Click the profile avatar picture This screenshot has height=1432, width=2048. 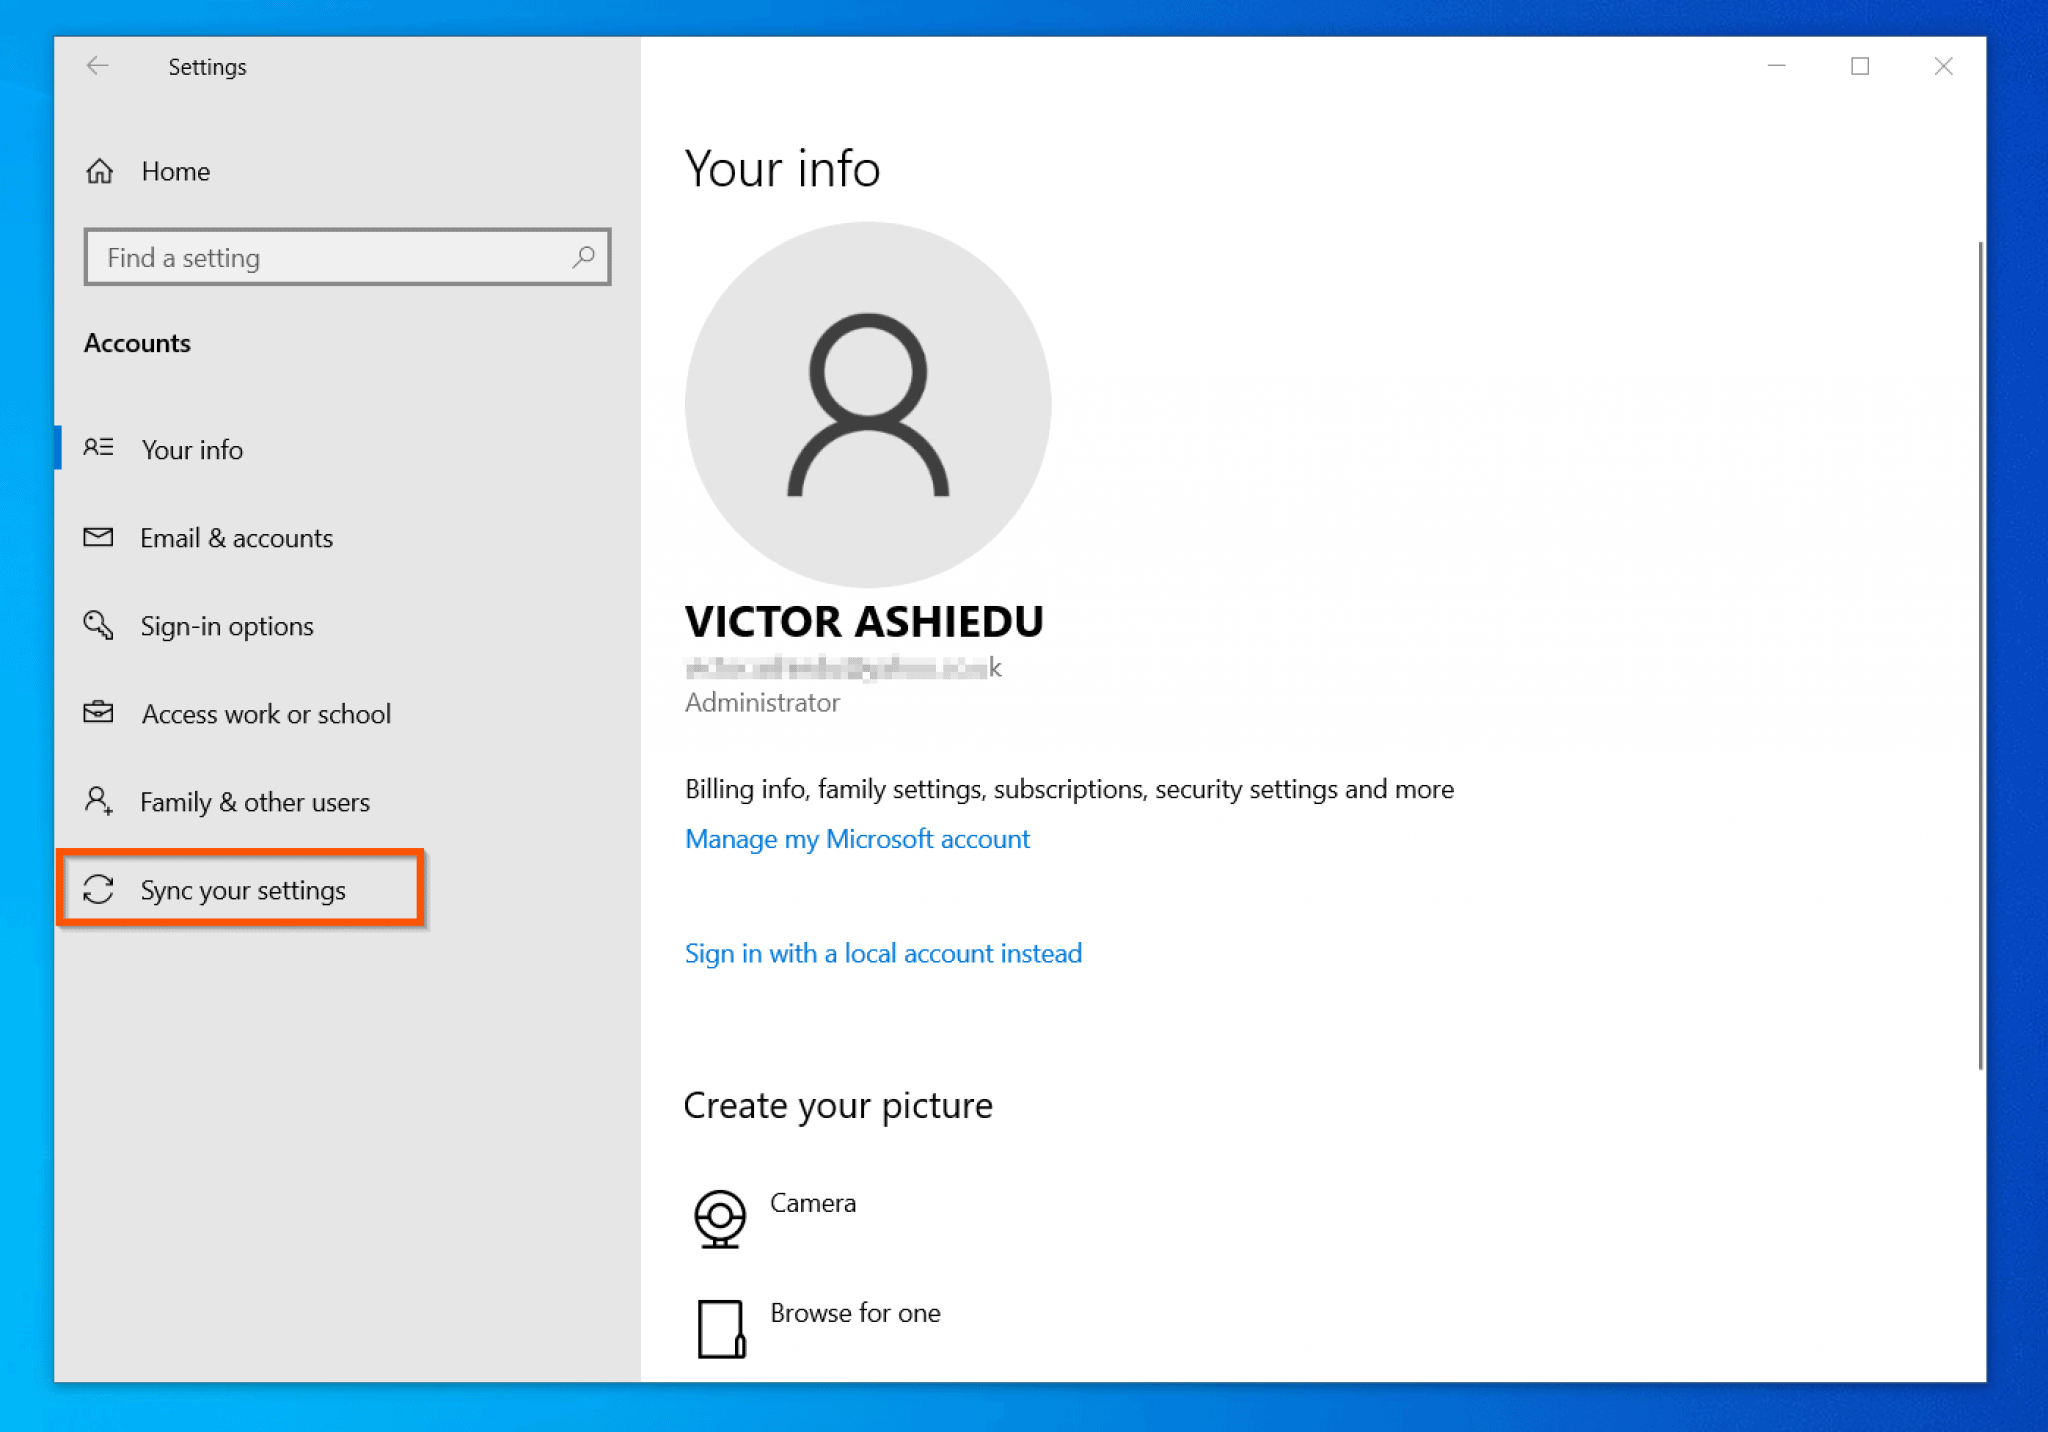(x=868, y=404)
